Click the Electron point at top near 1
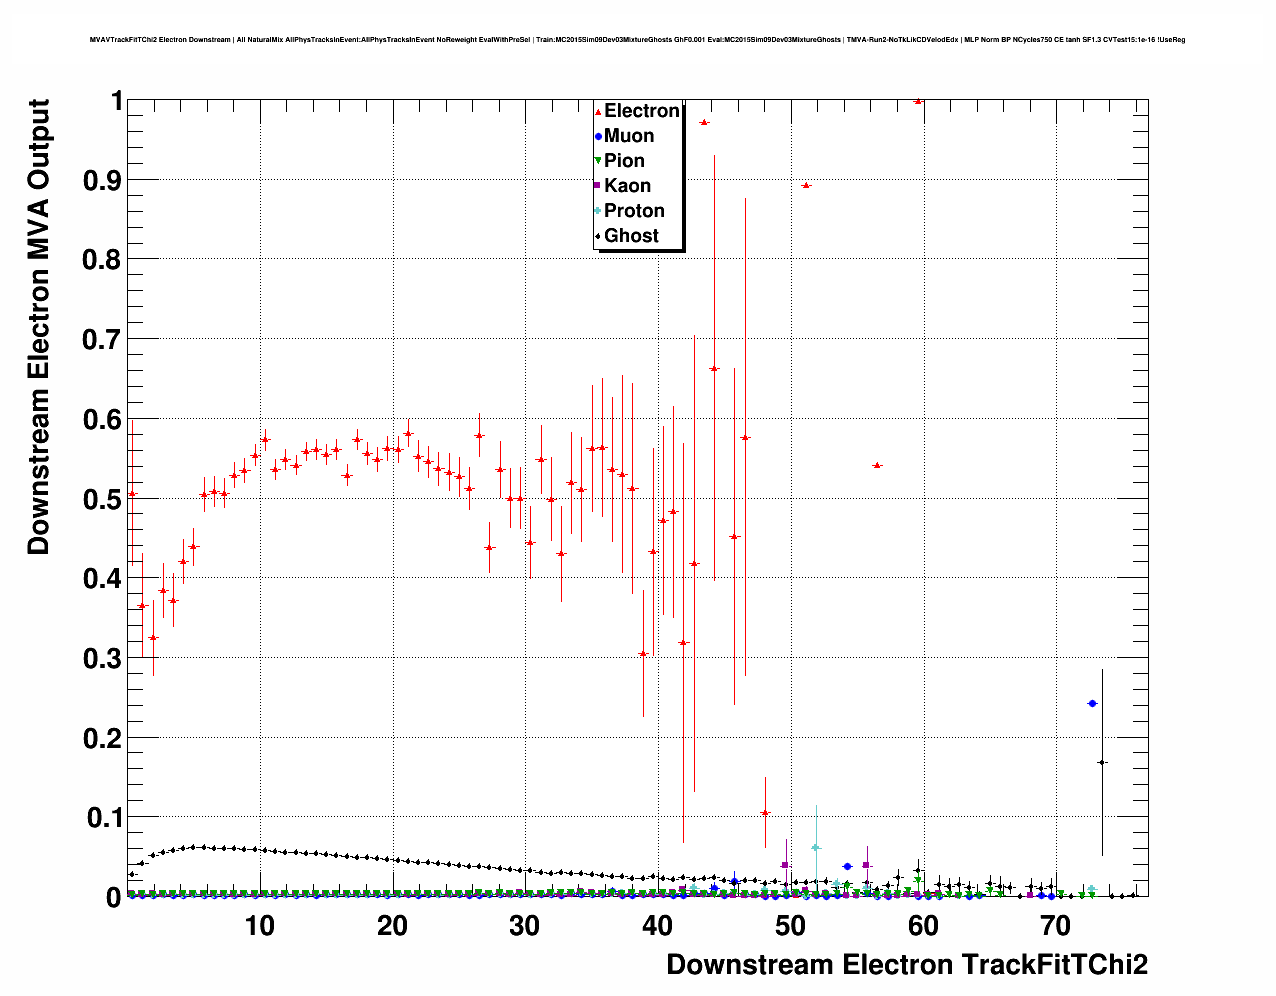The height and width of the screenshot is (996, 1276). click(x=918, y=101)
